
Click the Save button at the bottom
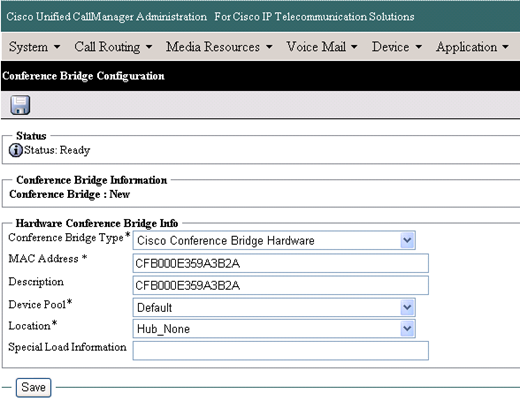click(x=33, y=387)
